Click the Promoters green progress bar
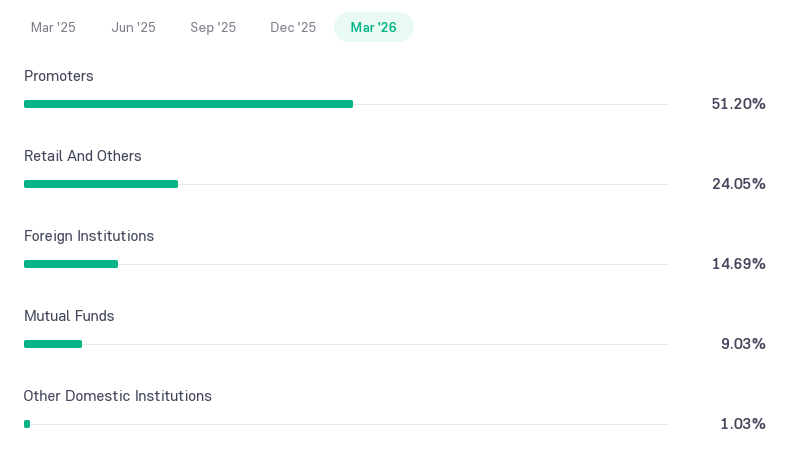The width and height of the screenshot is (797, 457). [x=189, y=104]
